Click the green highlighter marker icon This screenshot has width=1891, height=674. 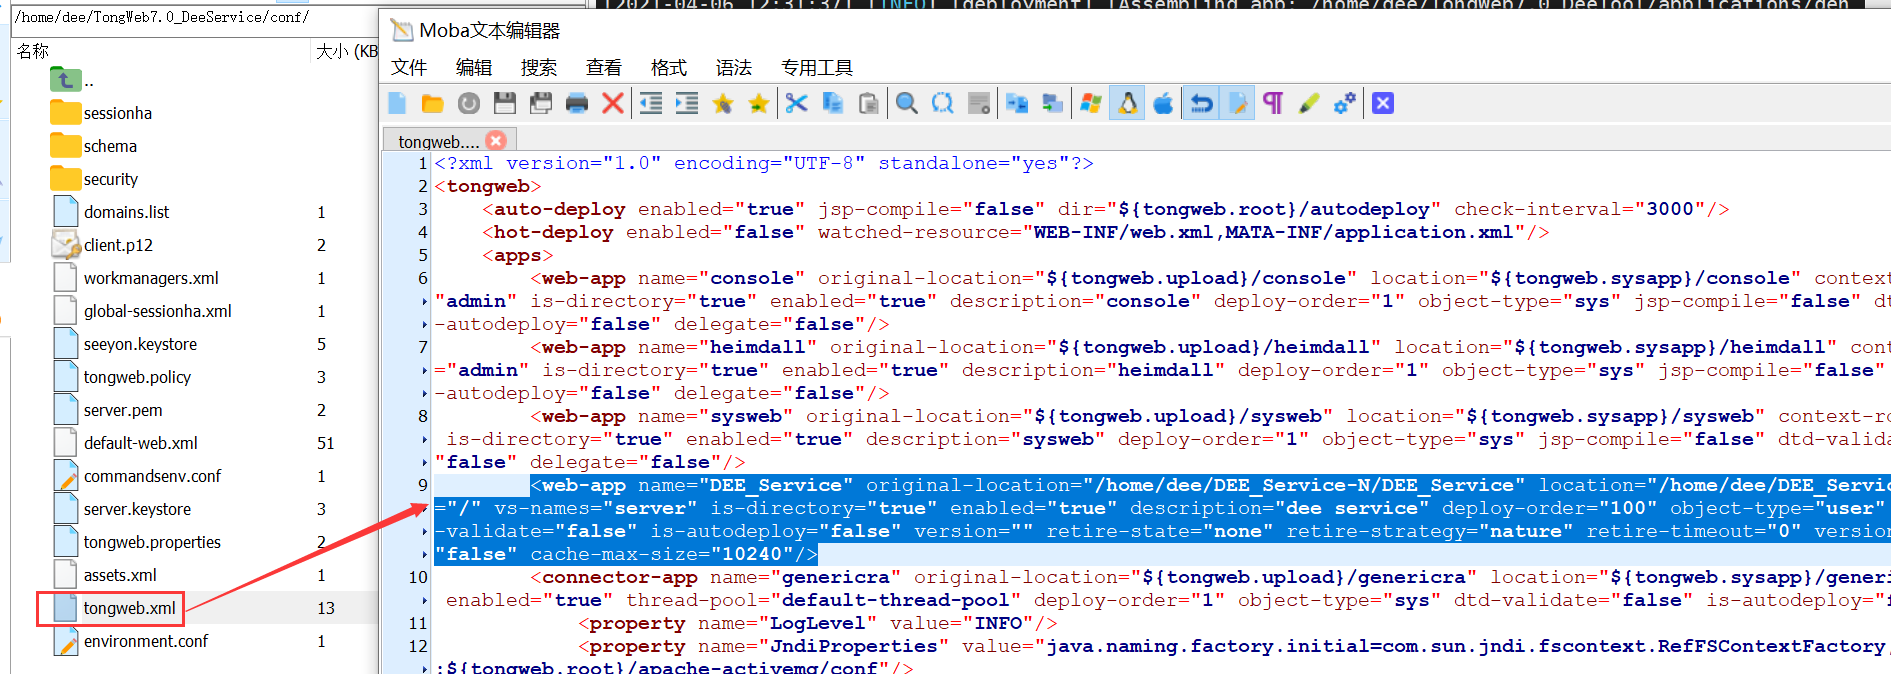click(1309, 104)
